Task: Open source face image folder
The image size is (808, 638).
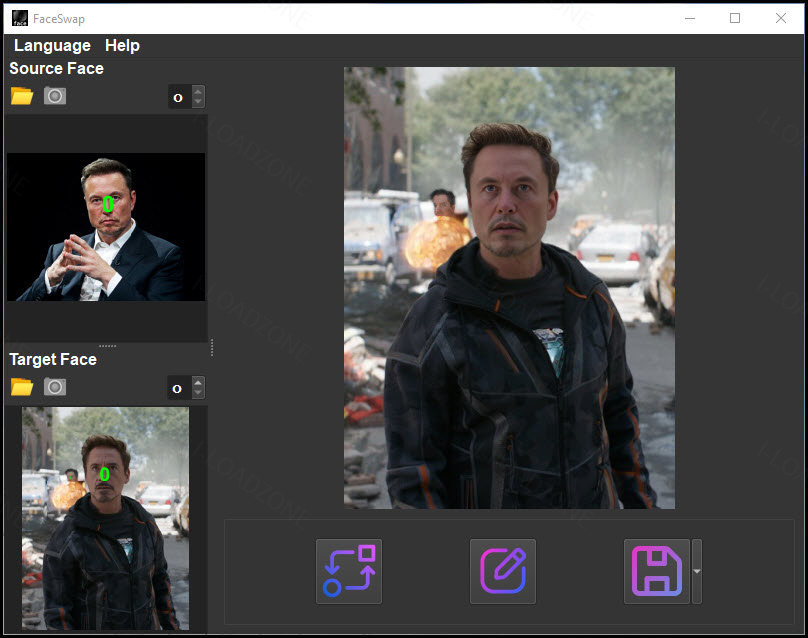Action: tap(22, 96)
